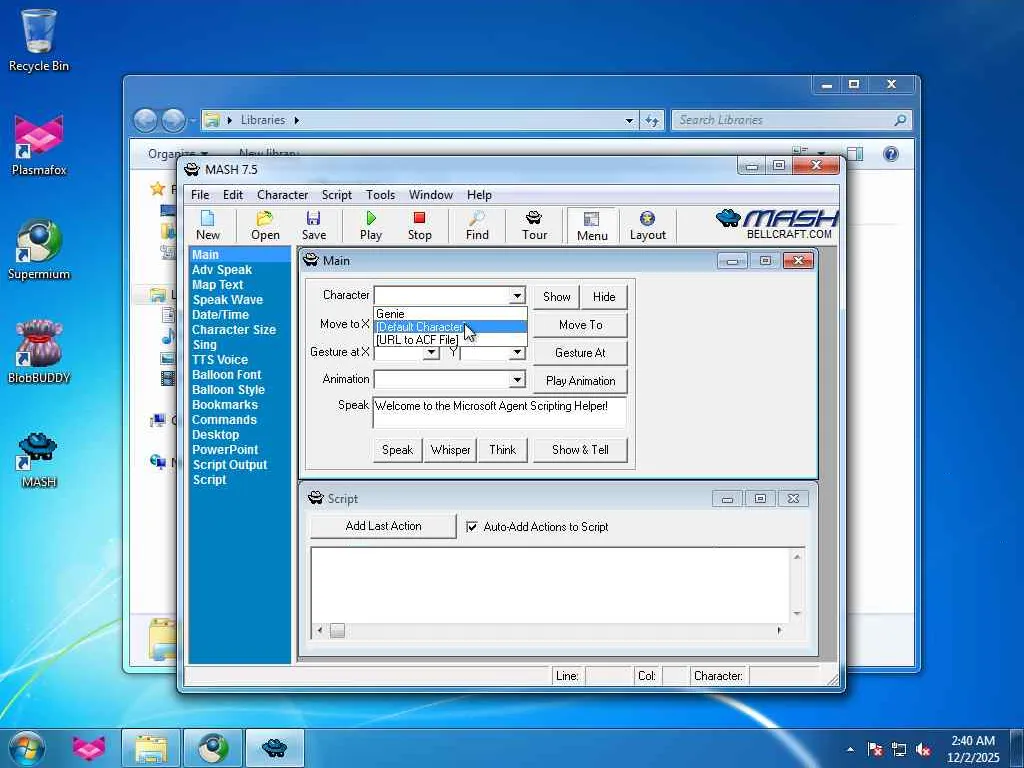This screenshot has width=1024, height=768.
Task: Start script with the Play icon
Action: pyautogui.click(x=370, y=225)
